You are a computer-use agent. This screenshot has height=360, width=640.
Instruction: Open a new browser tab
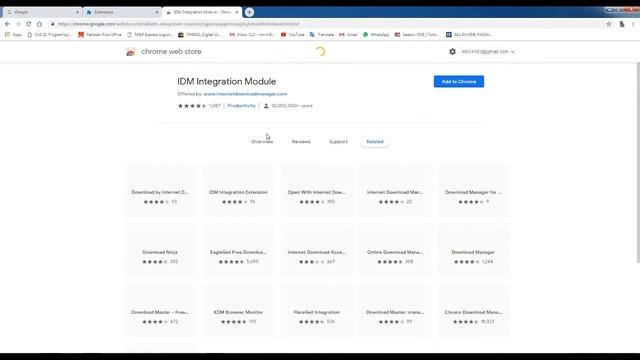(x=249, y=12)
